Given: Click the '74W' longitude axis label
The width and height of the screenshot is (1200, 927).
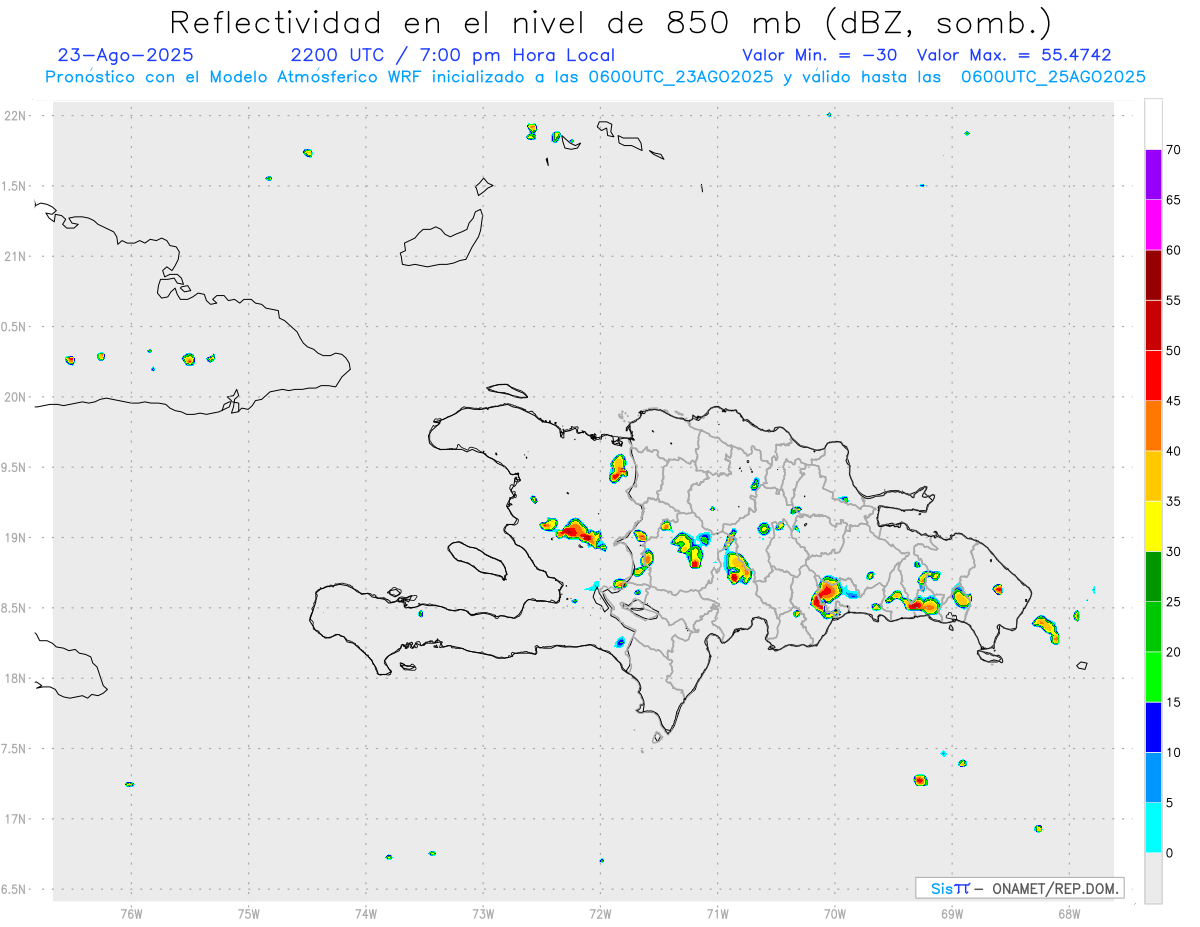Looking at the screenshot, I should coord(366,914).
